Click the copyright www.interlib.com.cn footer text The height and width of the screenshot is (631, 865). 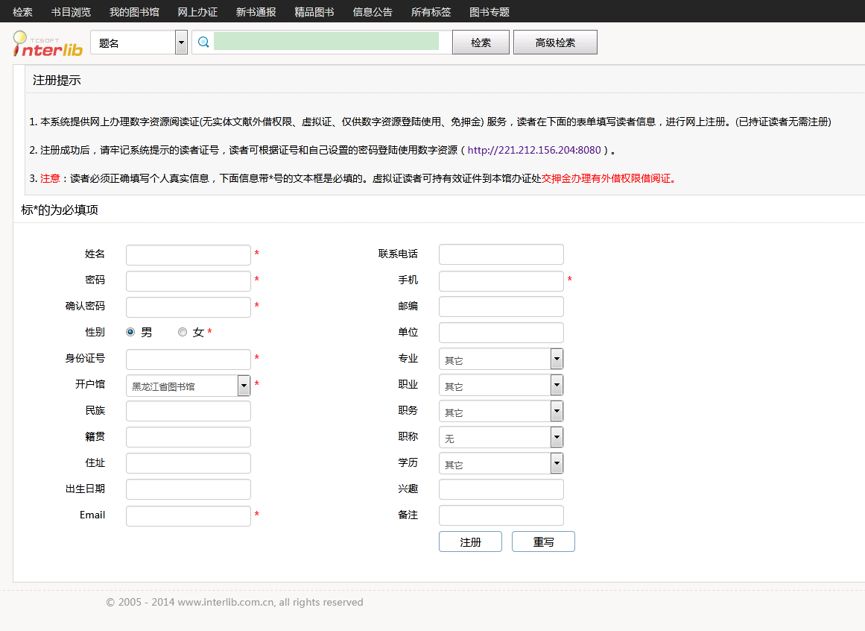click(x=234, y=602)
